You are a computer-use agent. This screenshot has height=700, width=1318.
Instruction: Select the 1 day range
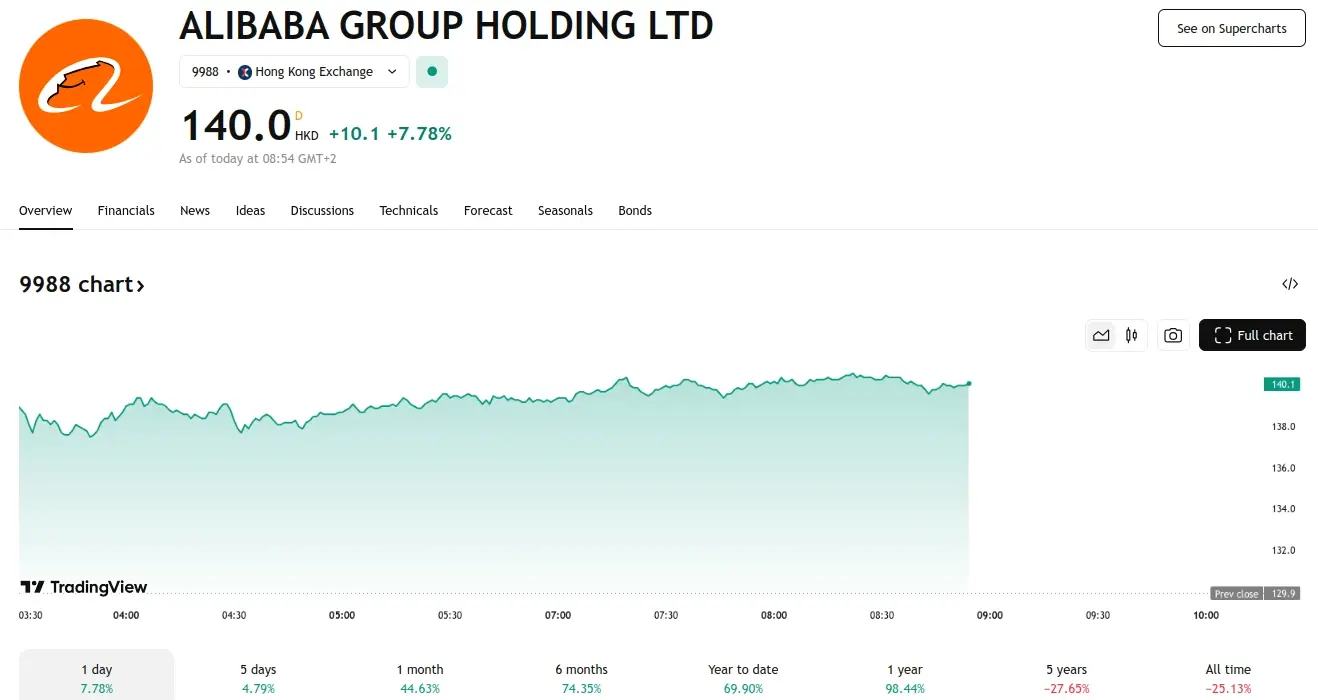[x=97, y=678]
